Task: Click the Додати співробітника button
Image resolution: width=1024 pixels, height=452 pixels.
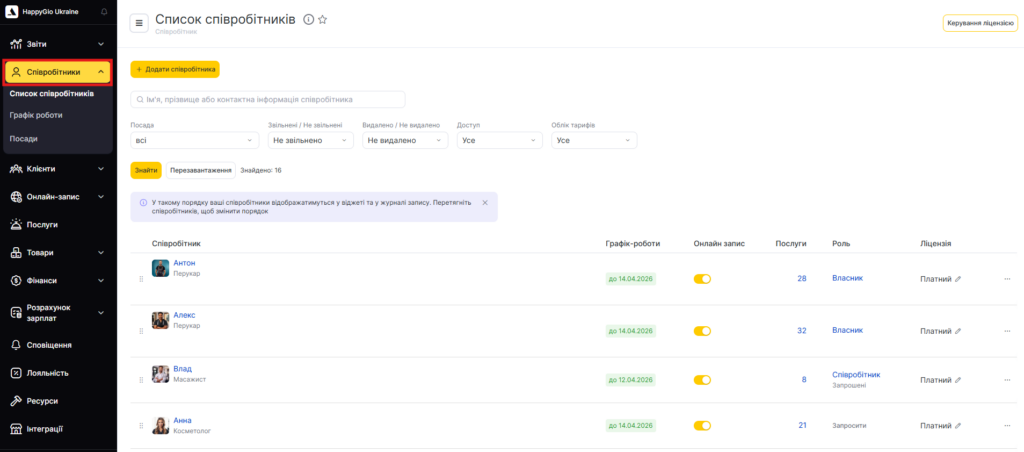Action: tap(175, 69)
